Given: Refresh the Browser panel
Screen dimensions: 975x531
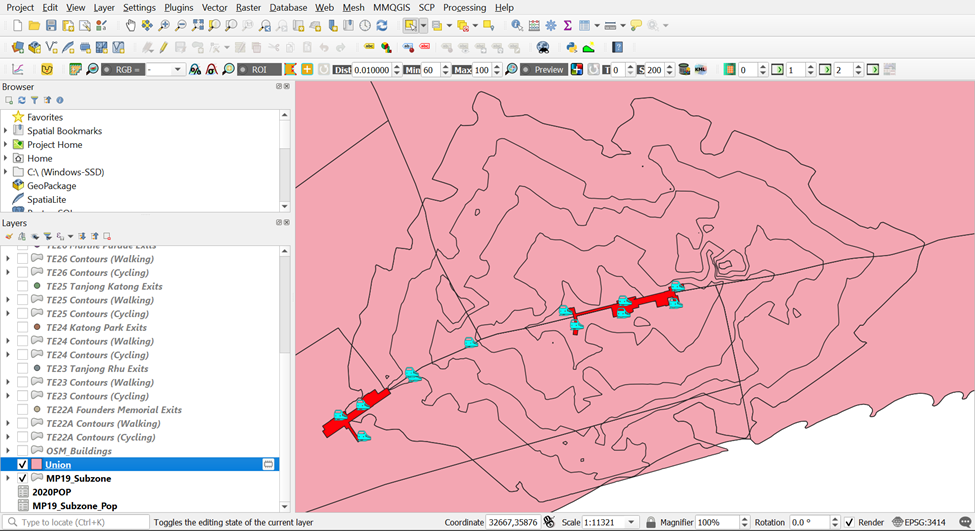Looking at the screenshot, I should click(x=22, y=101).
